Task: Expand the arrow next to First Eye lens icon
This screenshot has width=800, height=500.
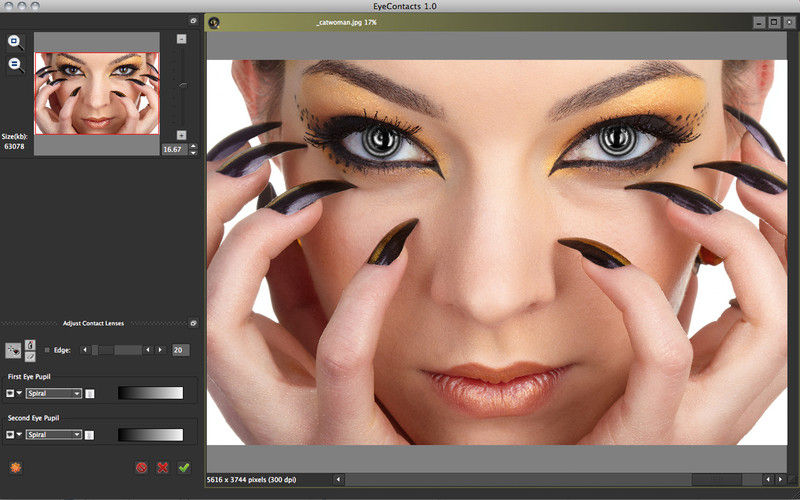Action: coord(19,392)
